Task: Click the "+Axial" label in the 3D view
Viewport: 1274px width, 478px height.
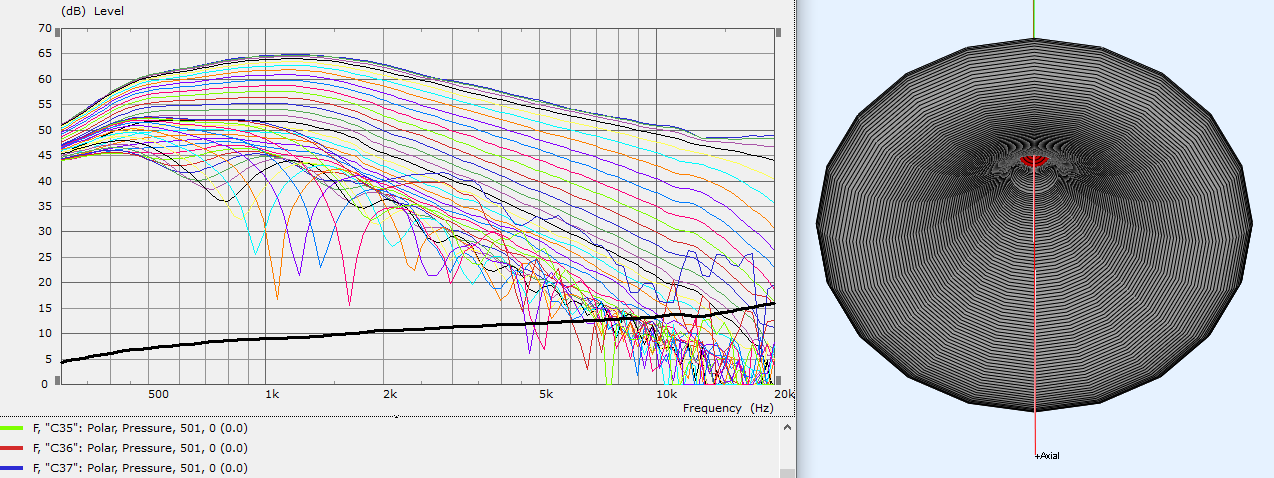Action: [x=1047, y=456]
